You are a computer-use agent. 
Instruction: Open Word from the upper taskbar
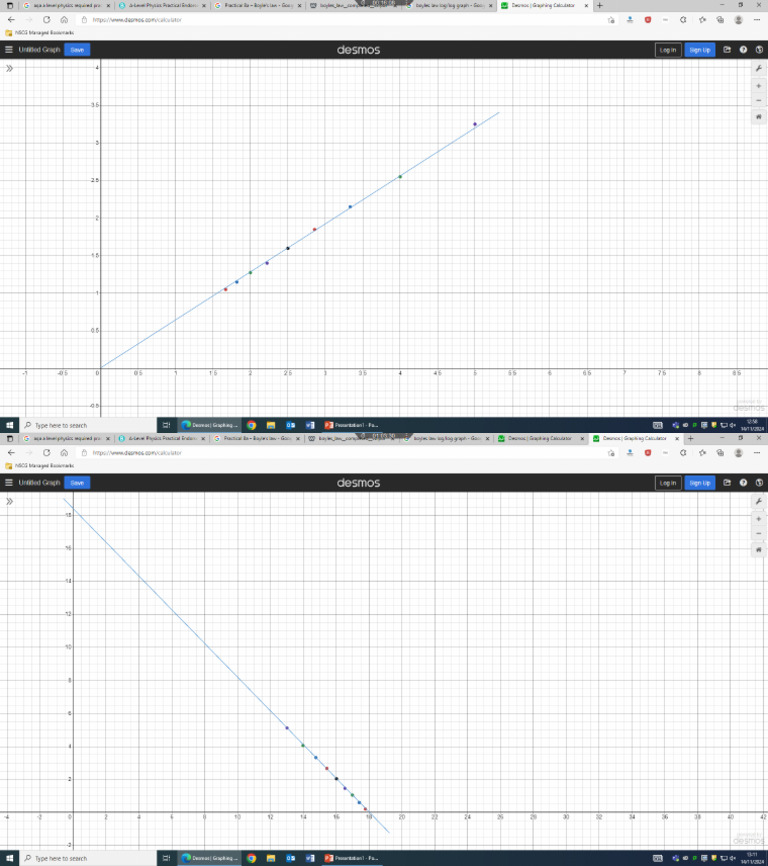[x=310, y=425]
